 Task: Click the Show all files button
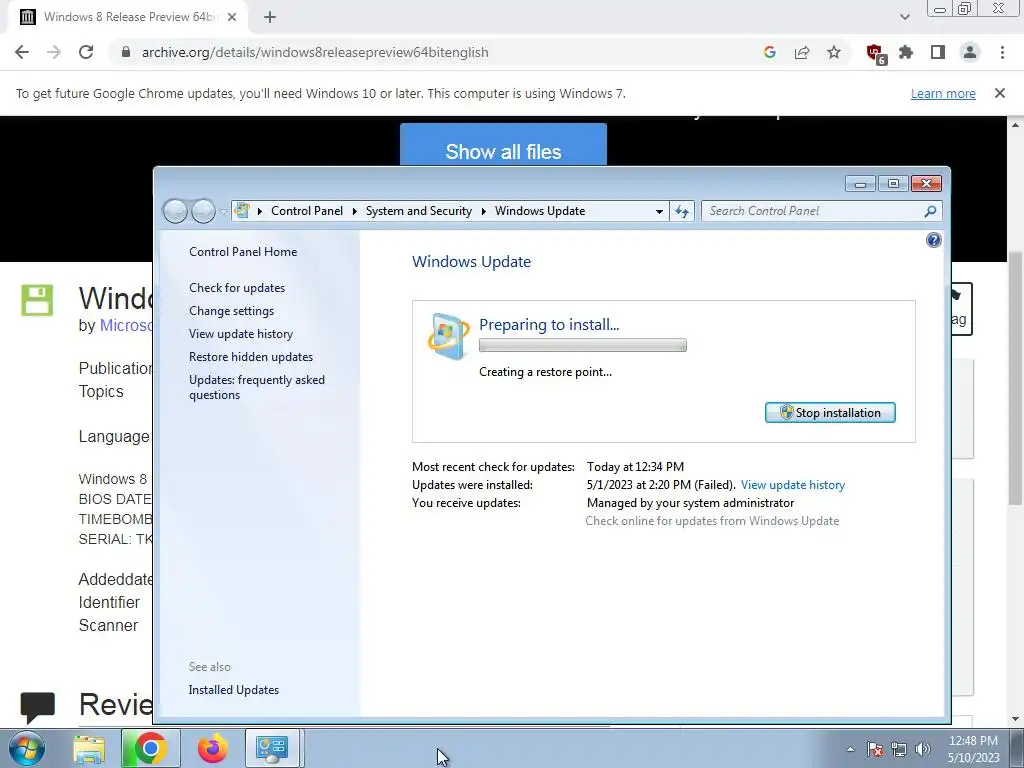[504, 145]
